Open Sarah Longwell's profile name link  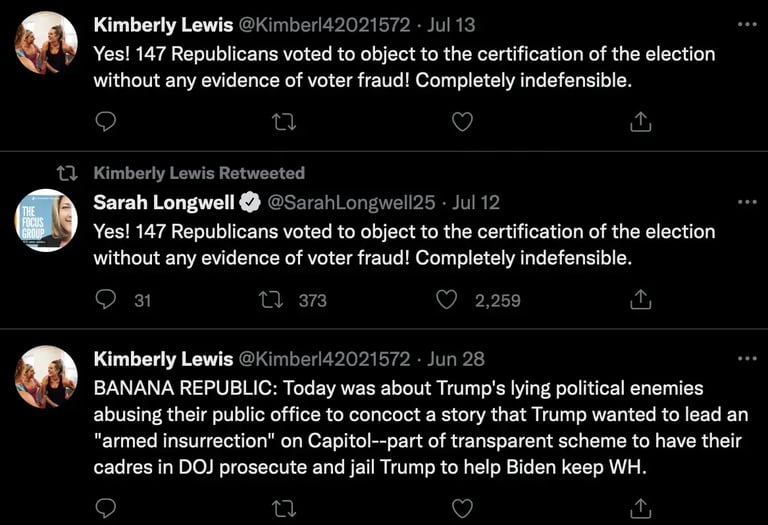point(164,202)
